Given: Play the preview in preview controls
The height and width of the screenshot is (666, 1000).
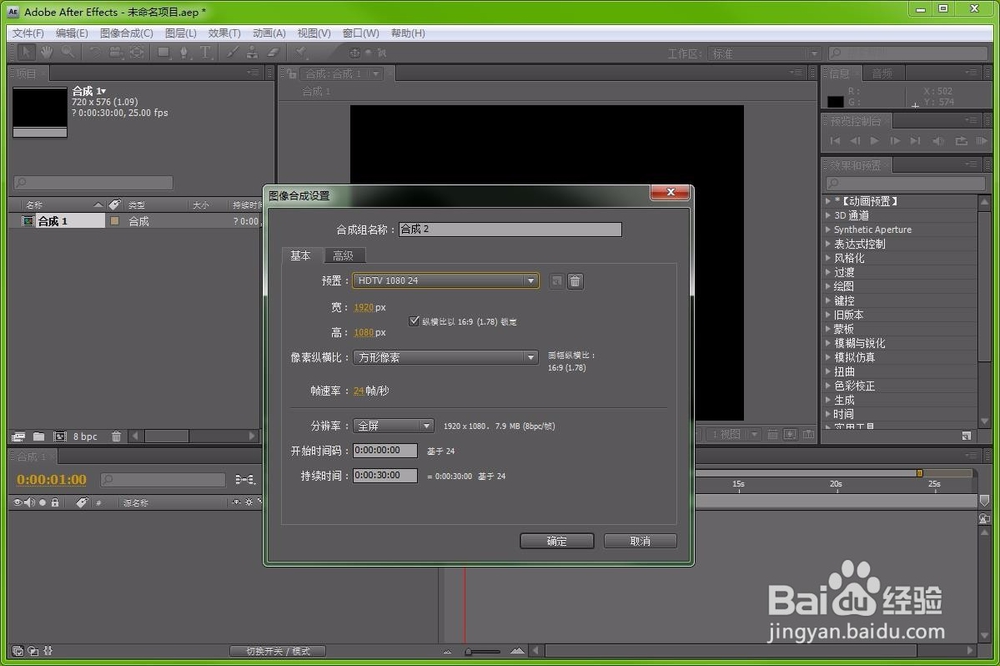Looking at the screenshot, I should (x=874, y=141).
